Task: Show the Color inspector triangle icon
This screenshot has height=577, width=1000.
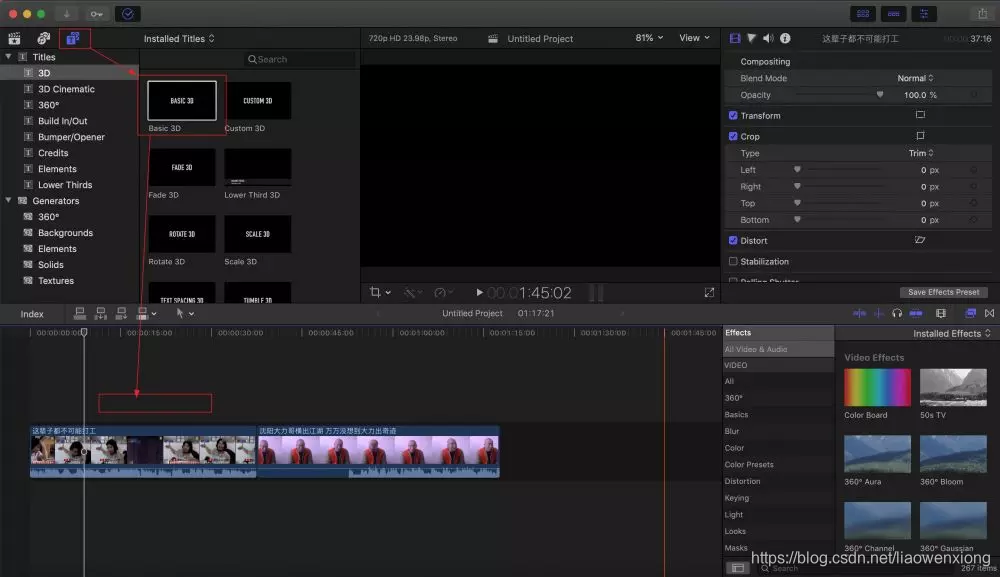Action: [751, 38]
